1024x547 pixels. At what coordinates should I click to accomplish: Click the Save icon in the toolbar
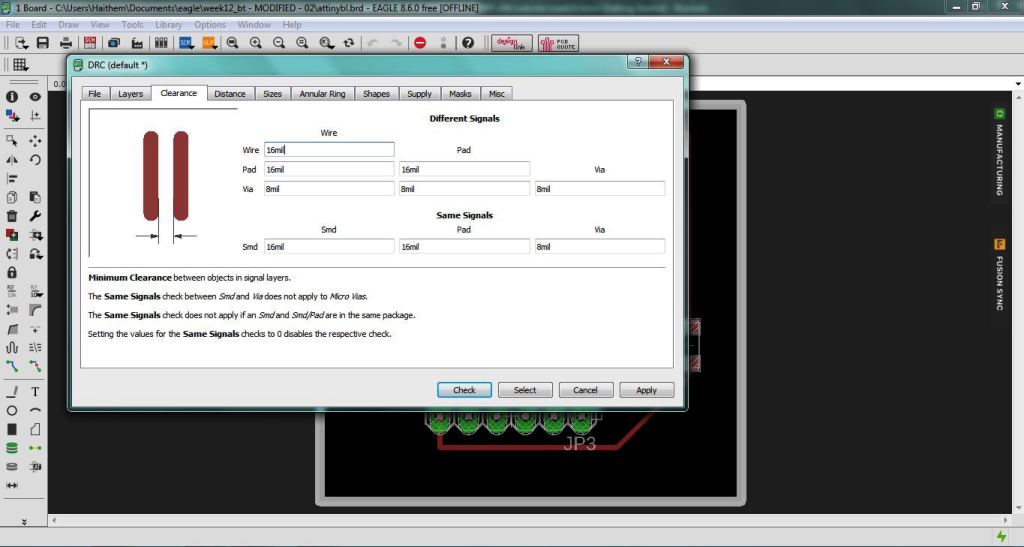coord(43,43)
